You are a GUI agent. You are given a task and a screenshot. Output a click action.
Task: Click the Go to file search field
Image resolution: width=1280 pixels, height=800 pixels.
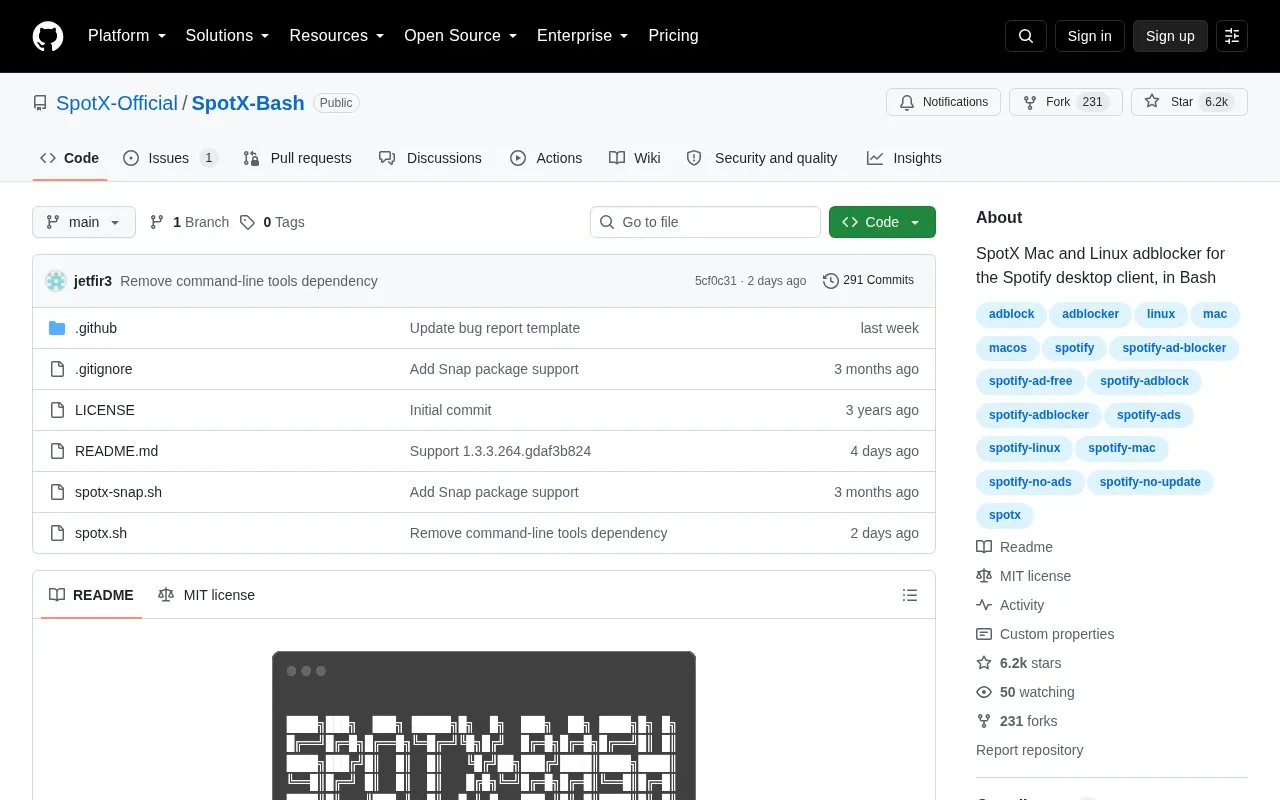click(705, 222)
